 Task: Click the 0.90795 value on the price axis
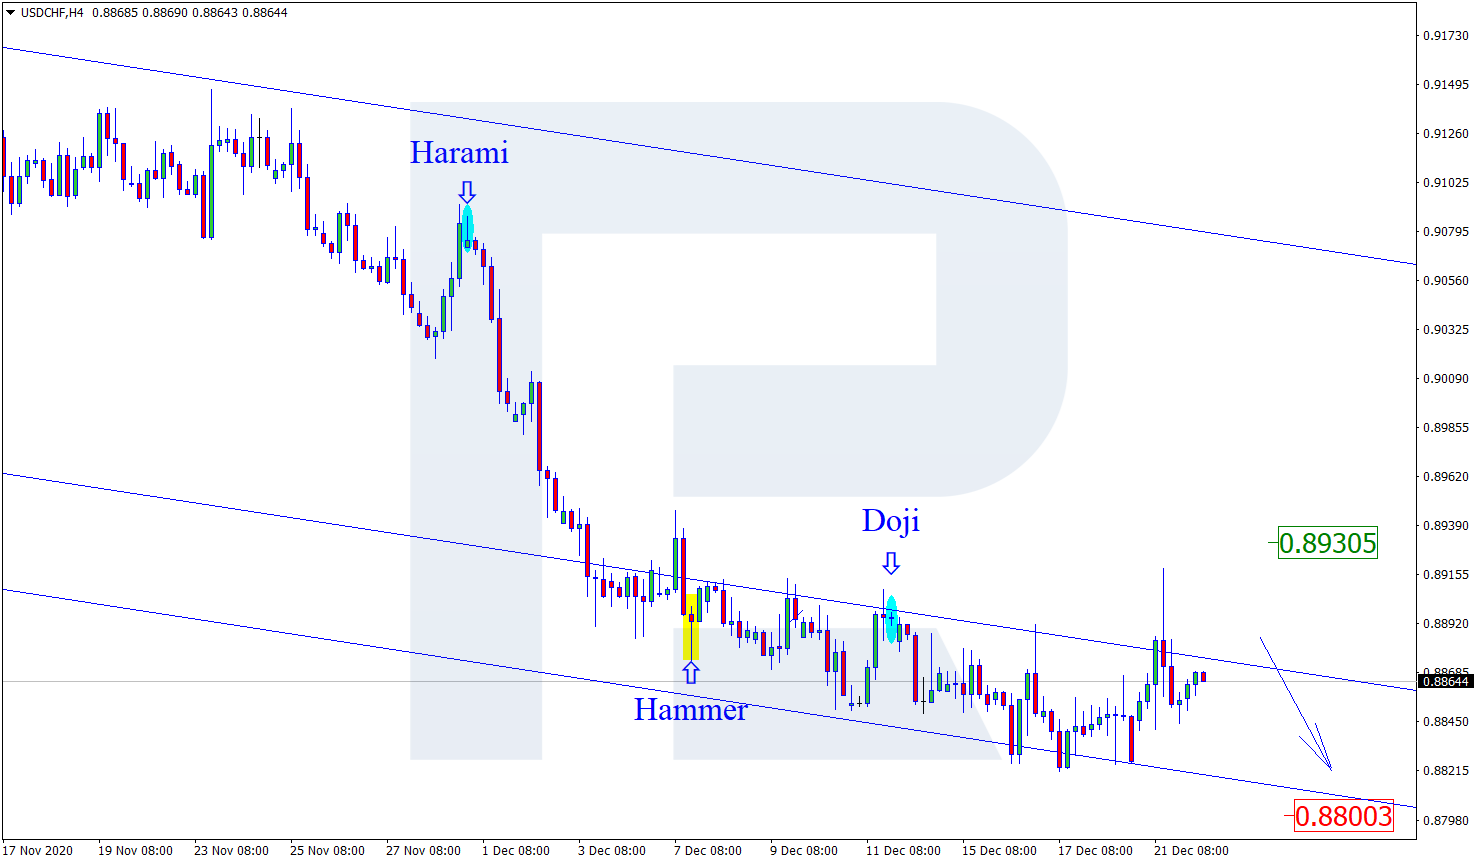[x=1446, y=232]
